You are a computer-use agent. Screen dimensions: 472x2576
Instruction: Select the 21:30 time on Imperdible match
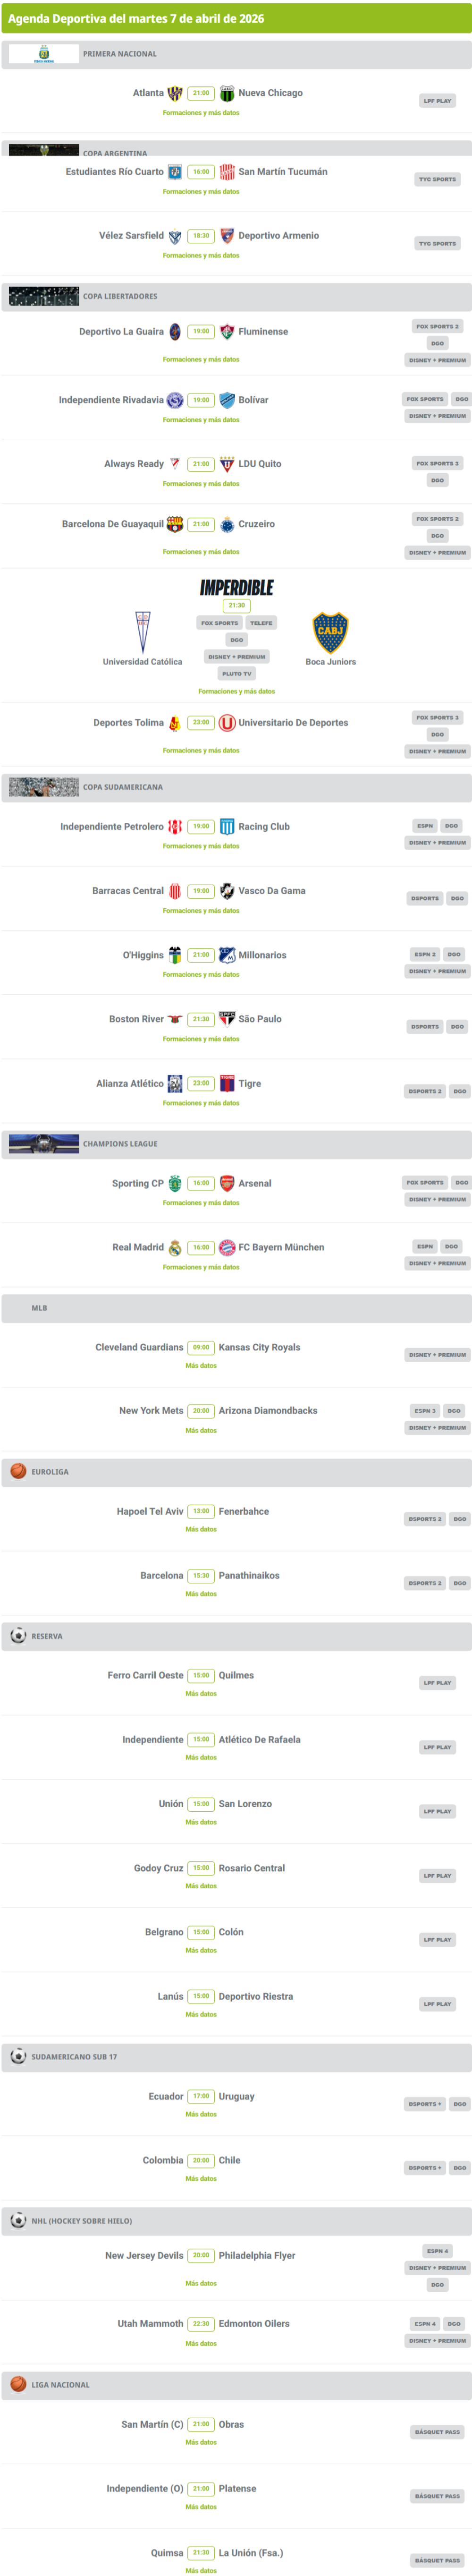(237, 605)
